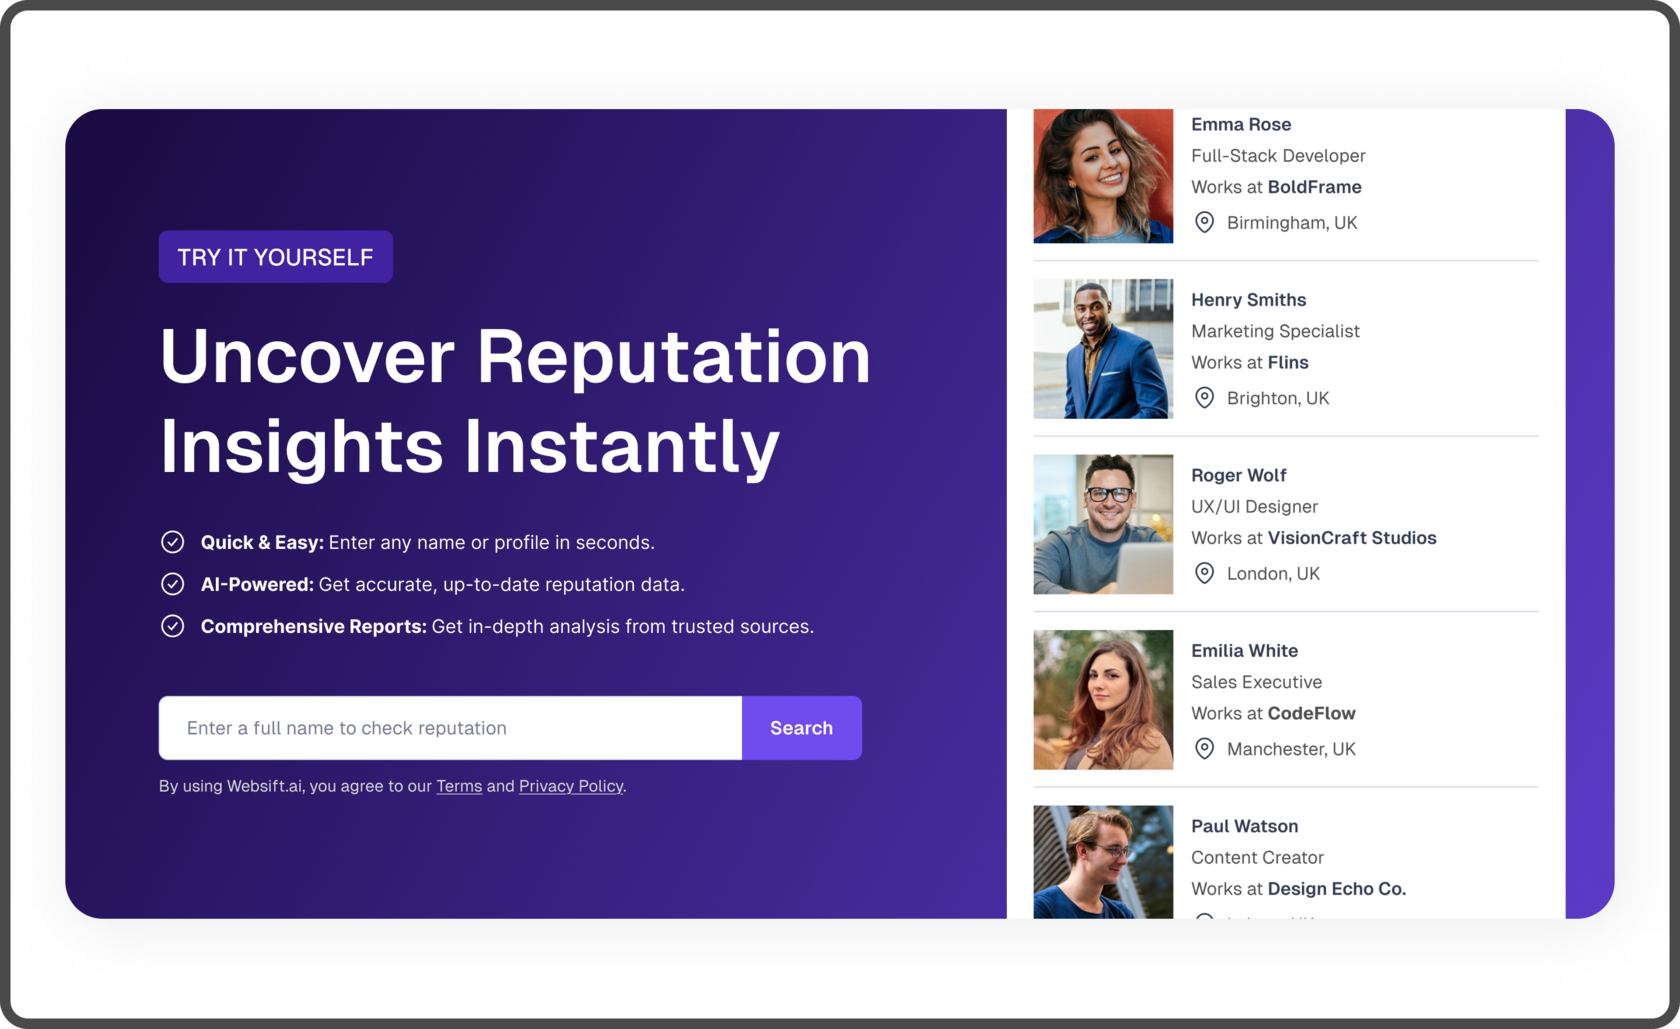
Task: Select Henry Smiths' profile photo
Action: pos(1103,349)
